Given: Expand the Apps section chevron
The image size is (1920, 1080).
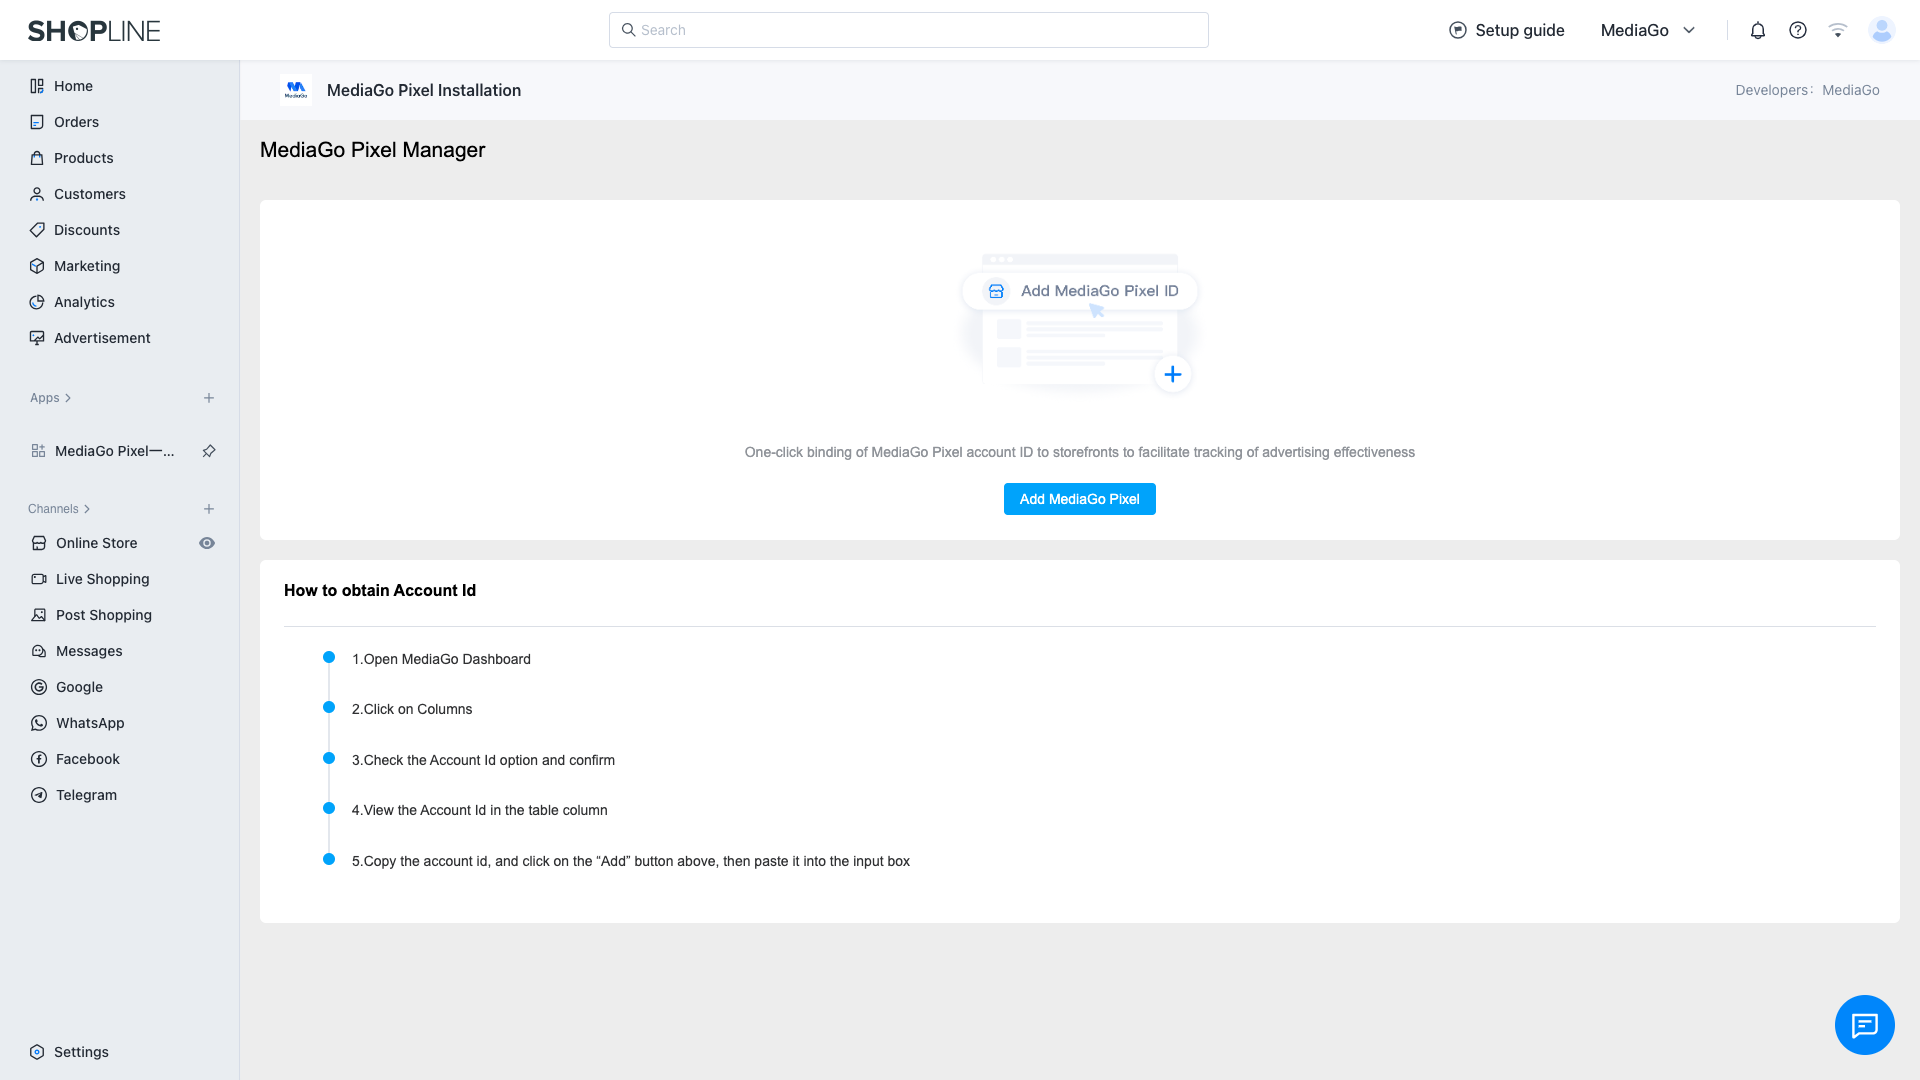Looking at the screenshot, I should 68,398.
